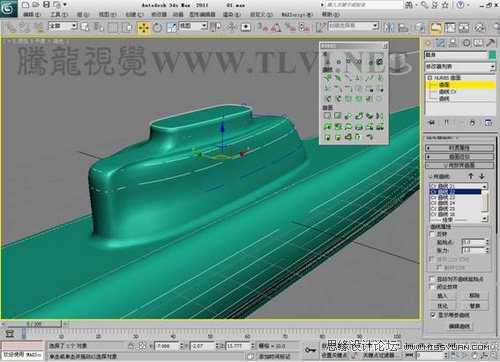Toggle 闭合放样 checkbox

(432, 287)
